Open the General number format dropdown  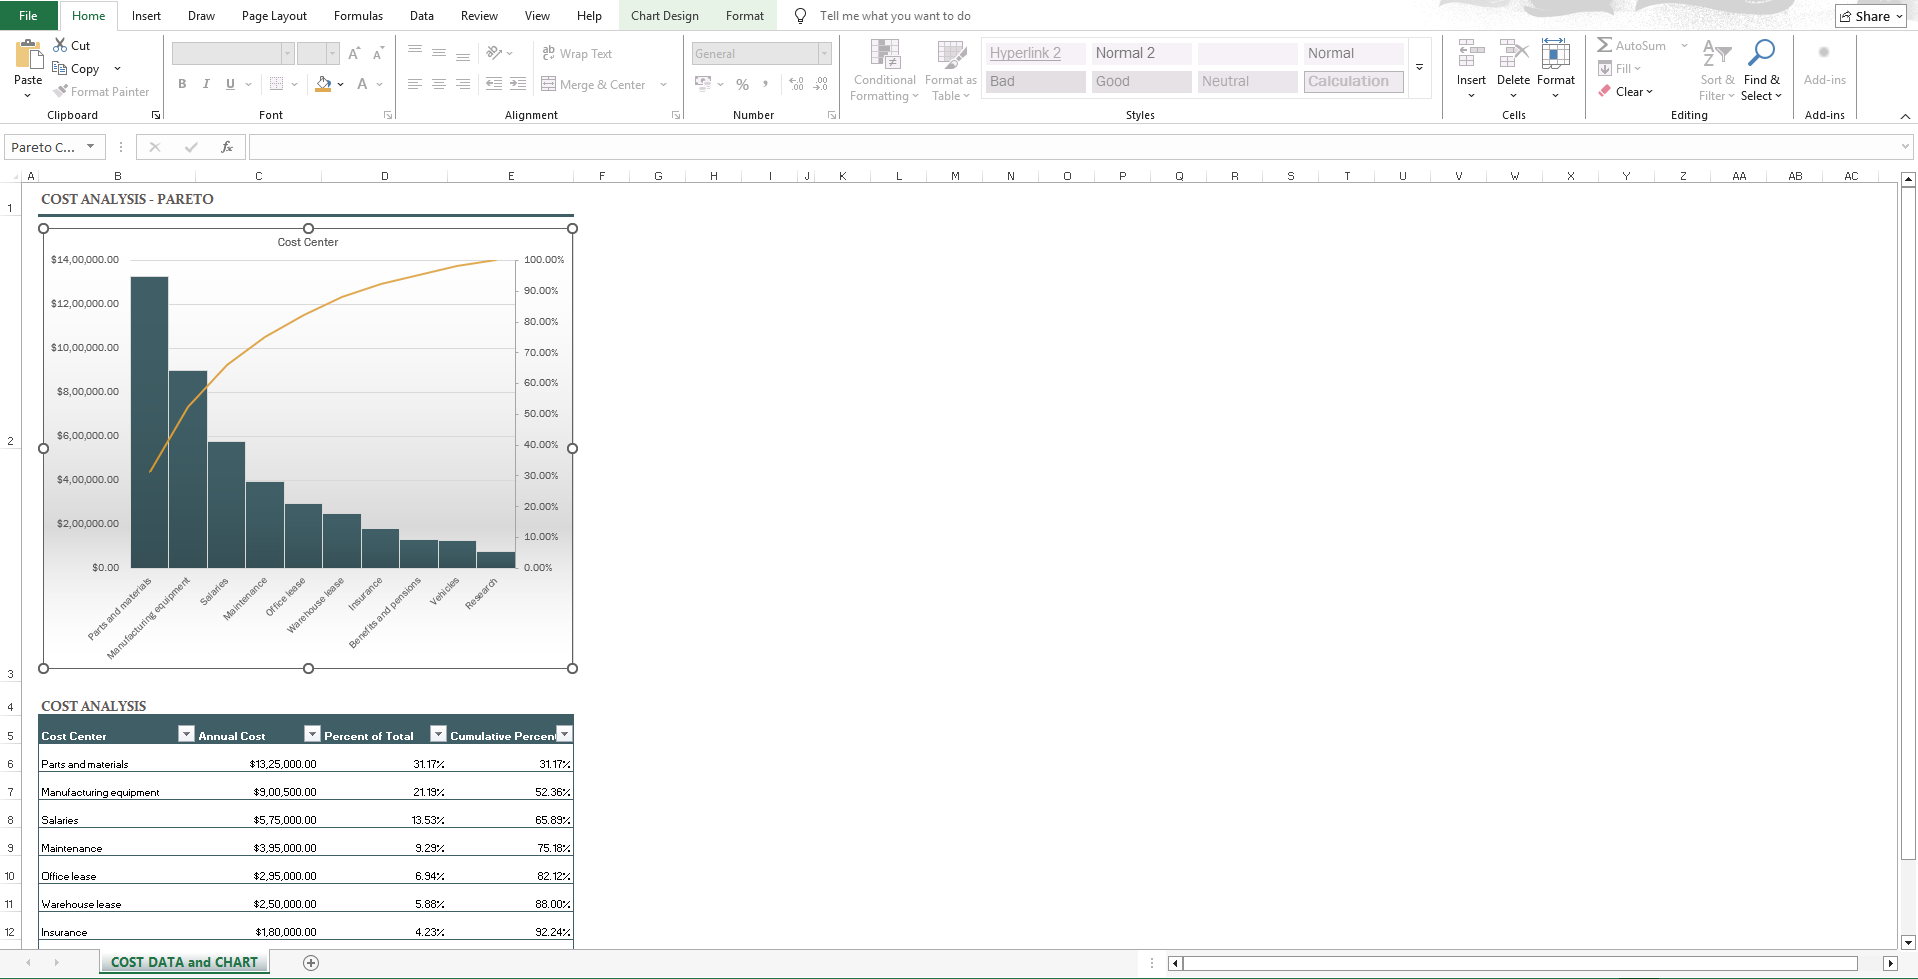click(825, 53)
